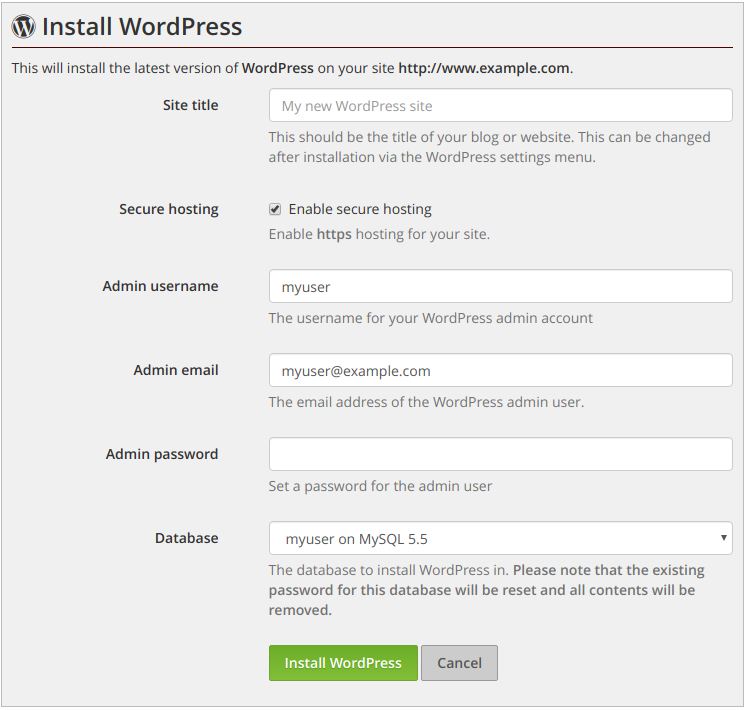Click the 'http://www.example.com' site text
The height and width of the screenshot is (710, 747).
click(484, 68)
